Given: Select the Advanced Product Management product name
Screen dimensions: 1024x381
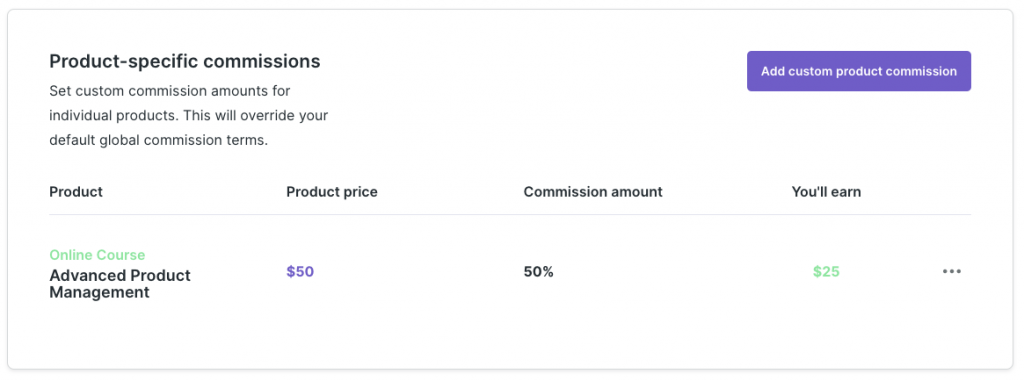Looking at the screenshot, I should pyautogui.click(x=120, y=284).
